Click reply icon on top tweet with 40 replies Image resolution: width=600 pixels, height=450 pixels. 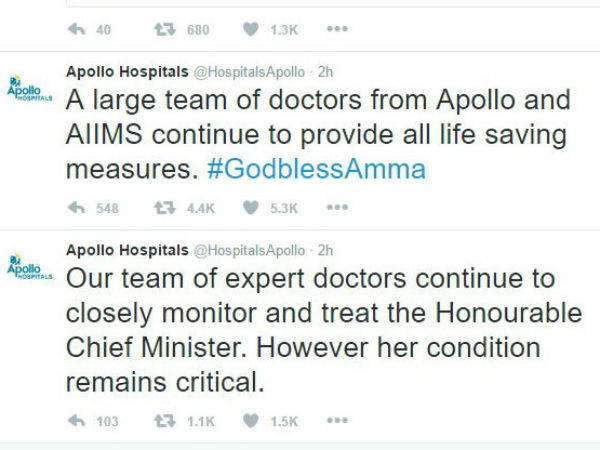(76, 29)
